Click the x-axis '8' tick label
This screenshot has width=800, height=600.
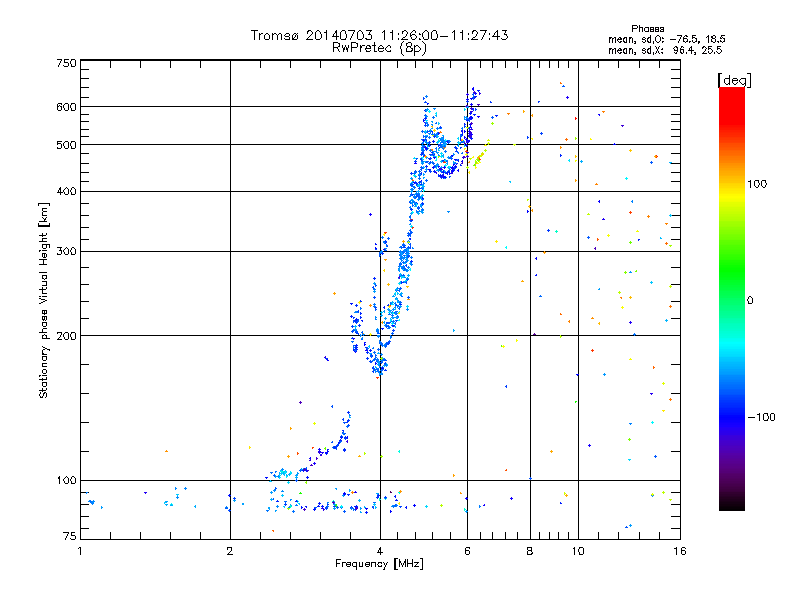(530, 551)
